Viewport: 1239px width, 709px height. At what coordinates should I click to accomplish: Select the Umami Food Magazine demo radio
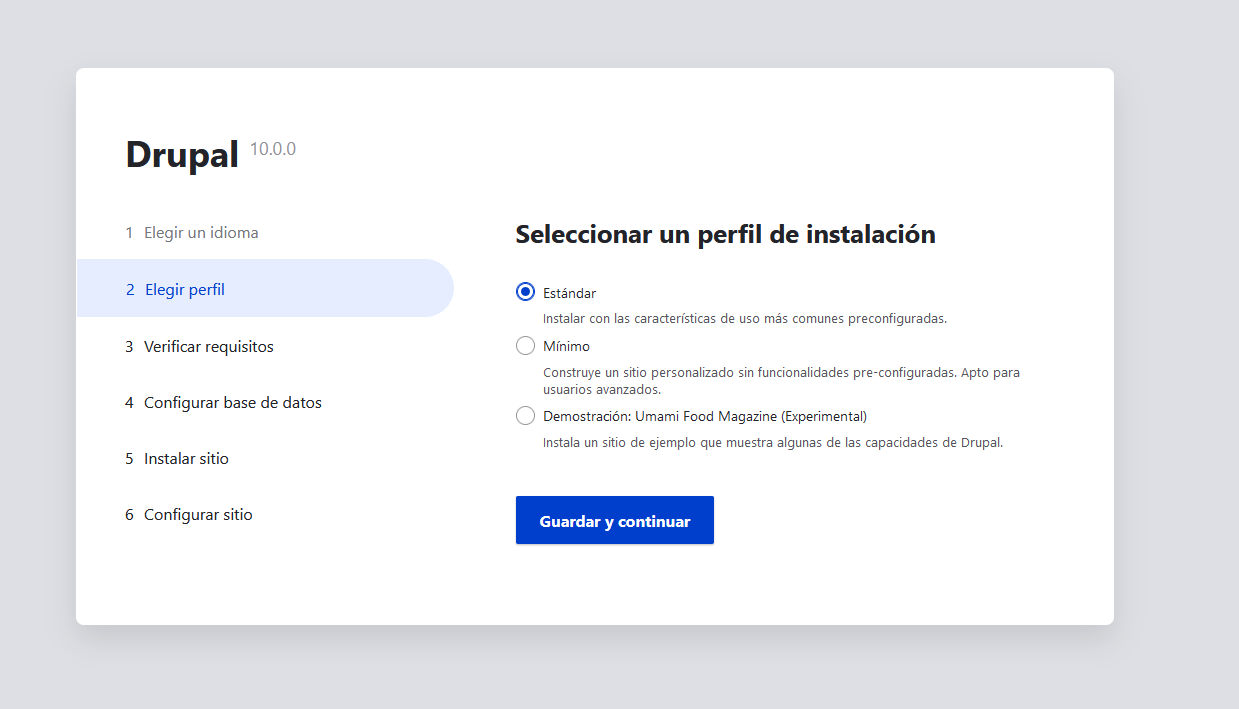[x=525, y=415]
